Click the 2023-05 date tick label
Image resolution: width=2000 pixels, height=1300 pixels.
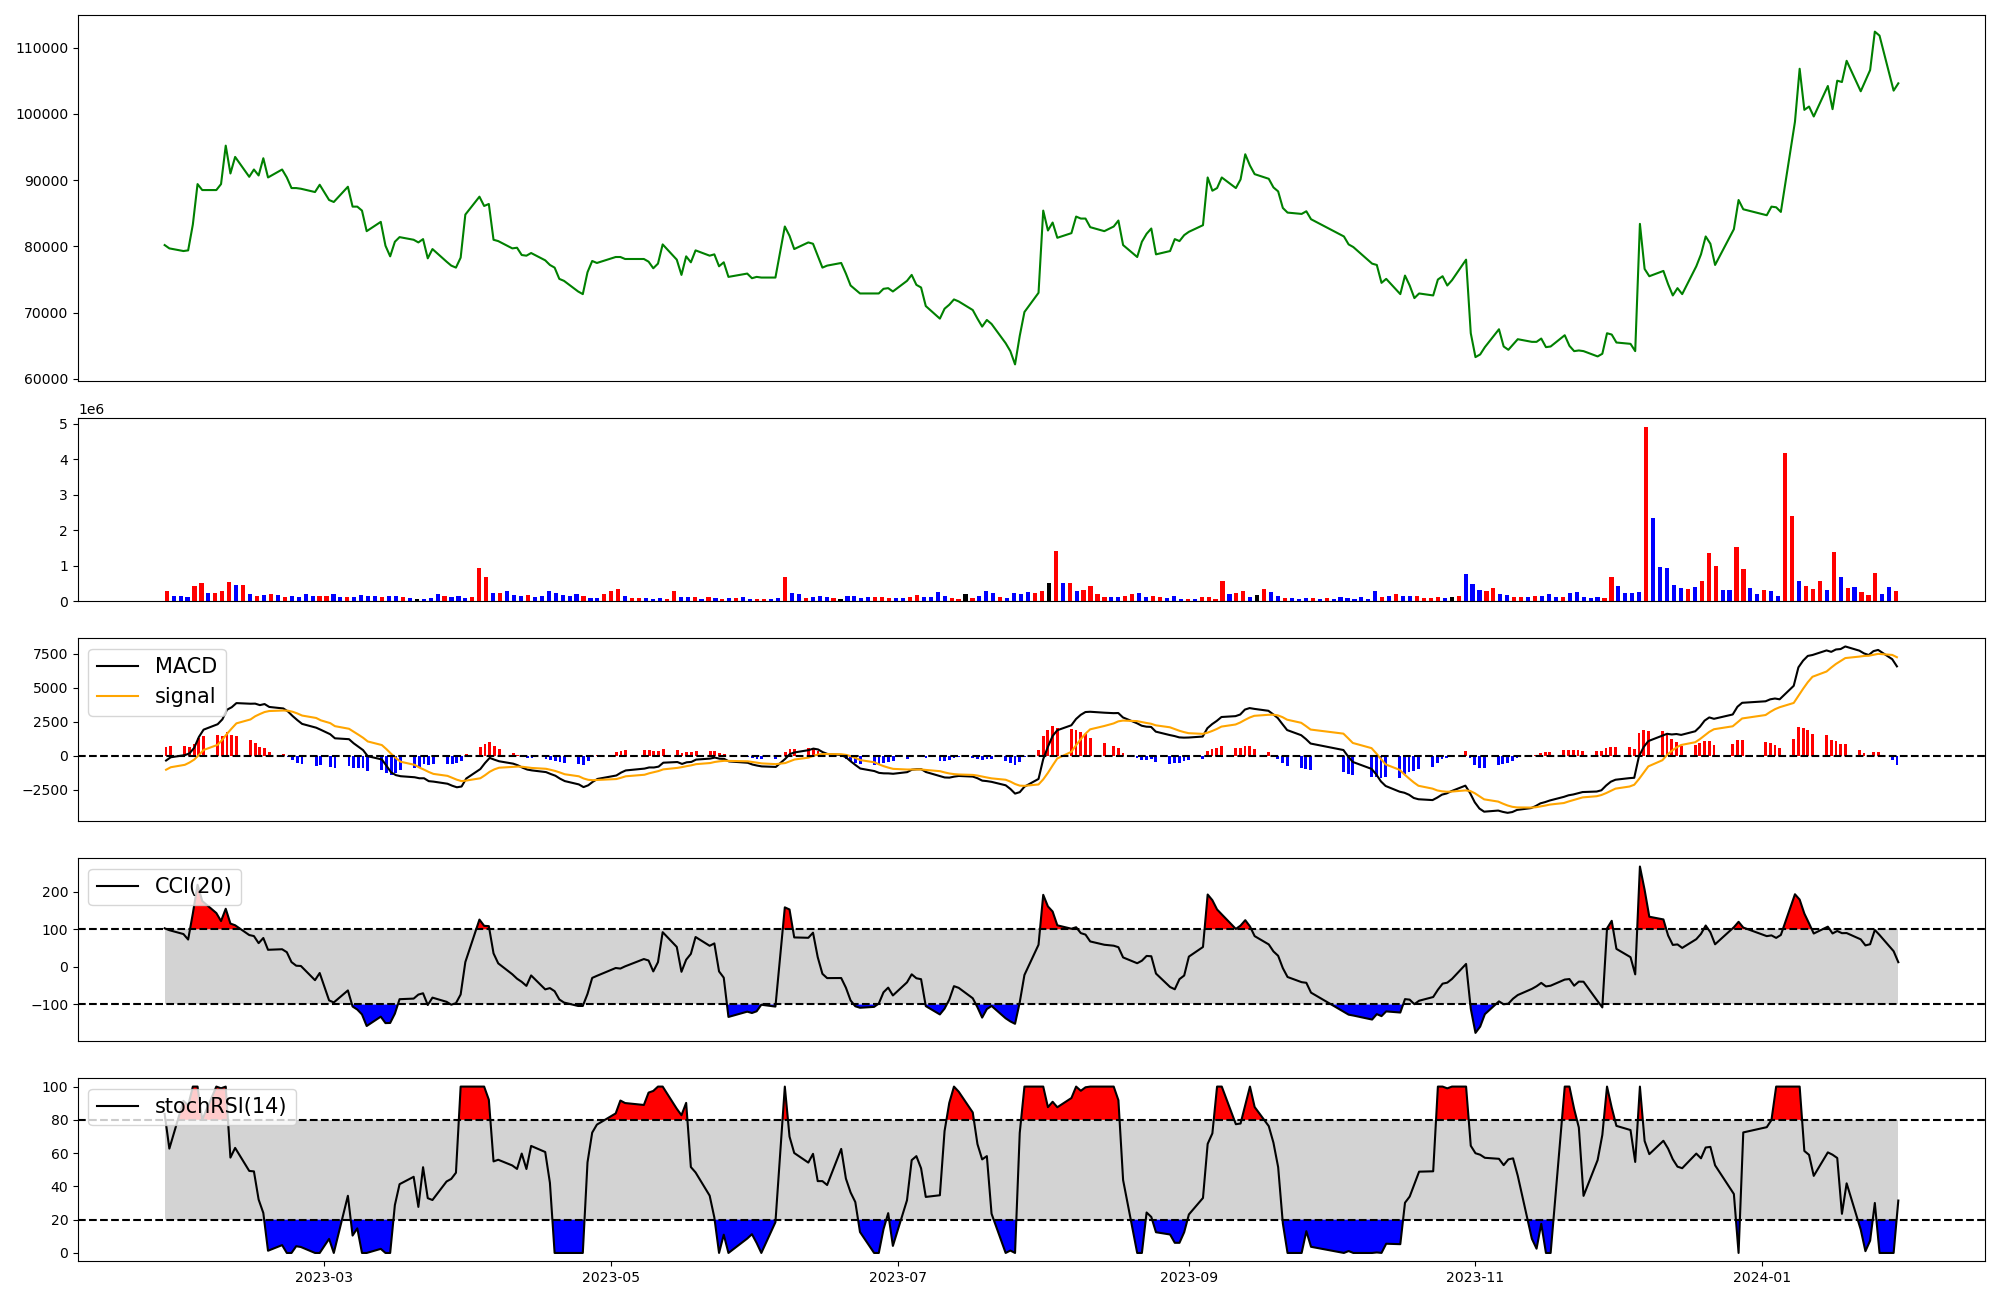(611, 1277)
